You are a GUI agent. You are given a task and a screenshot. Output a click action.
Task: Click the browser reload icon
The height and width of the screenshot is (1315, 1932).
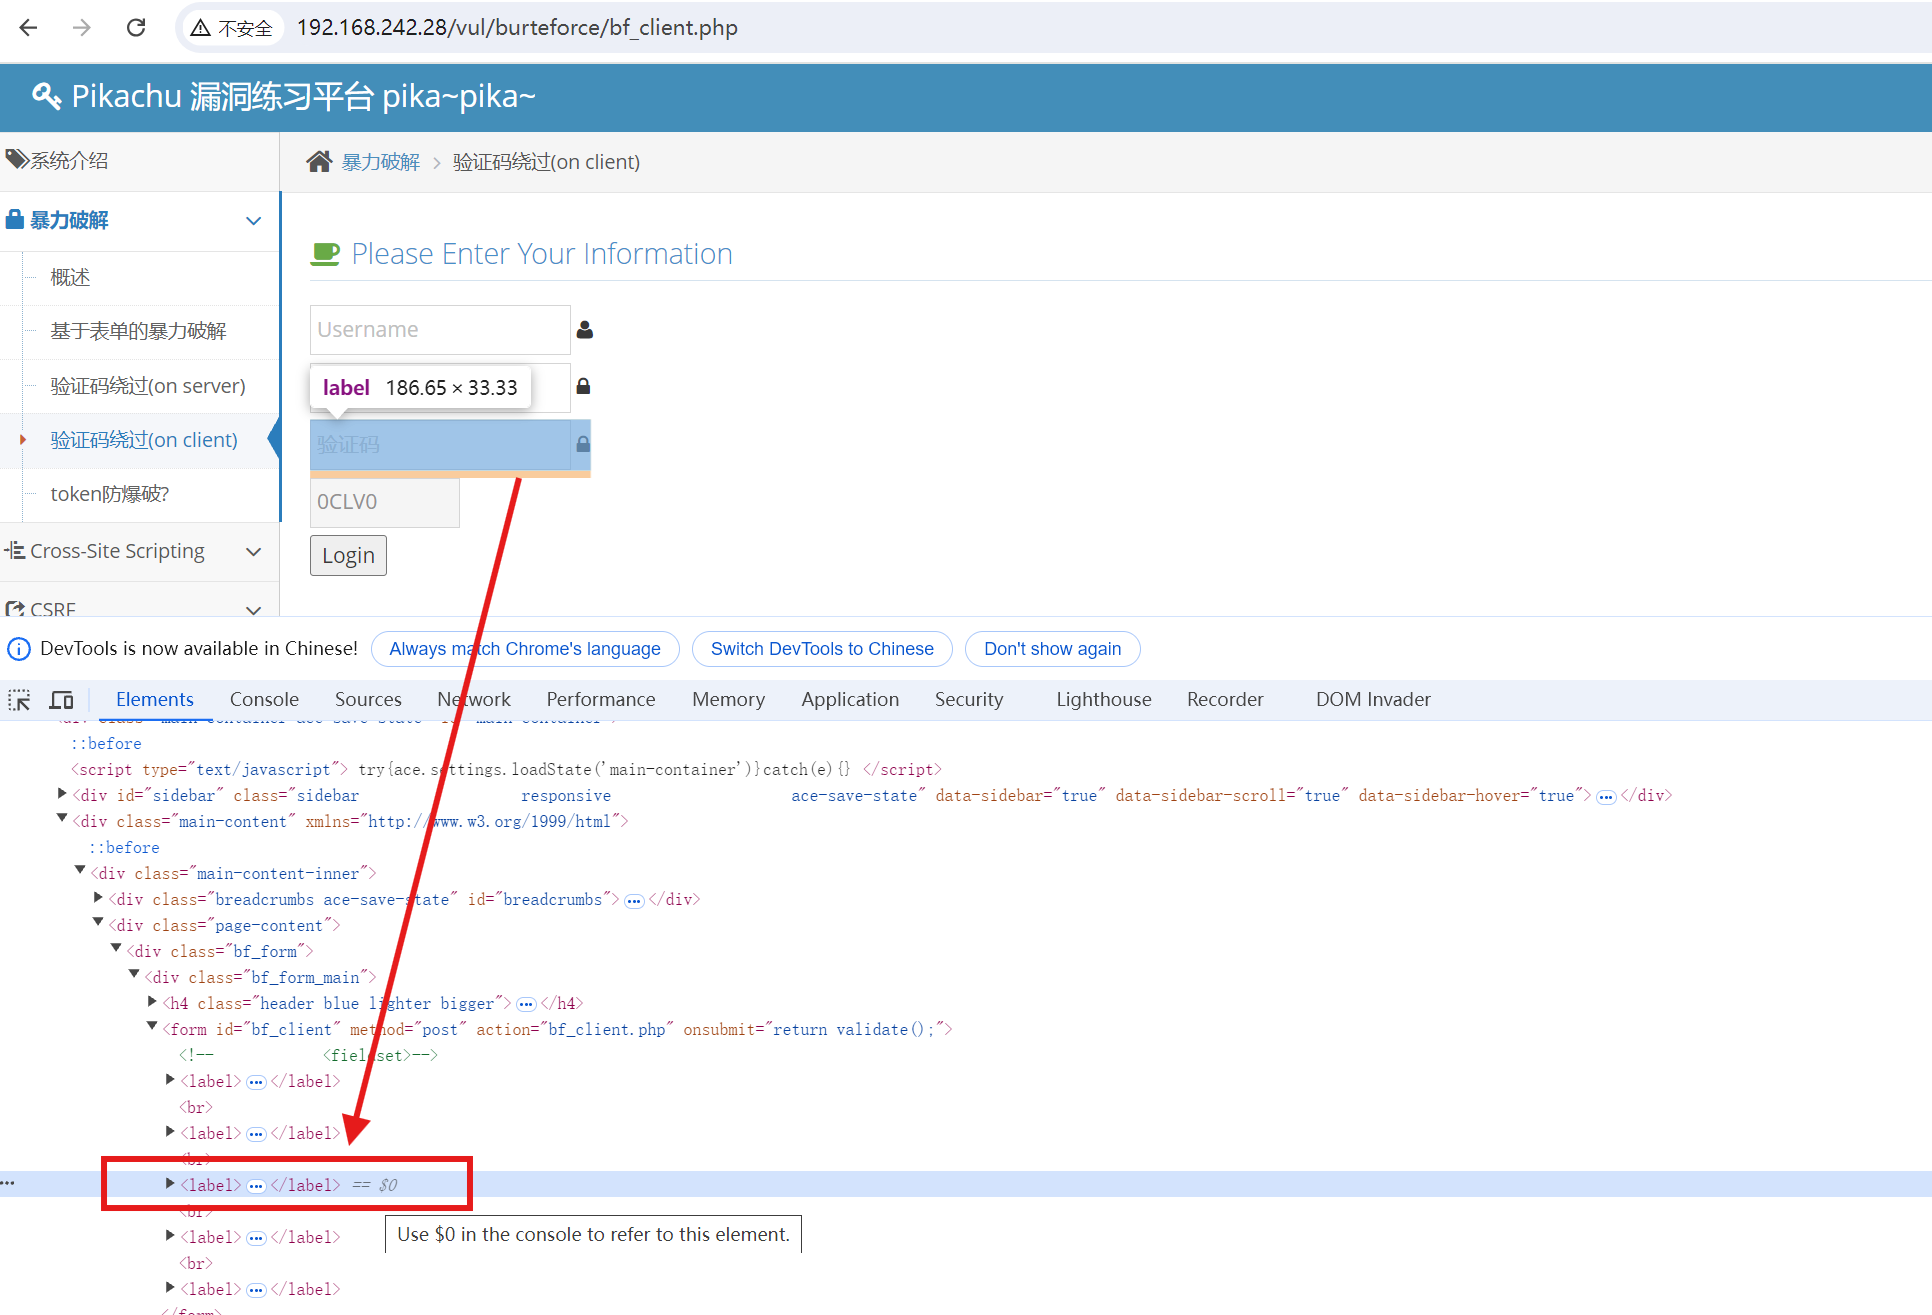click(136, 27)
